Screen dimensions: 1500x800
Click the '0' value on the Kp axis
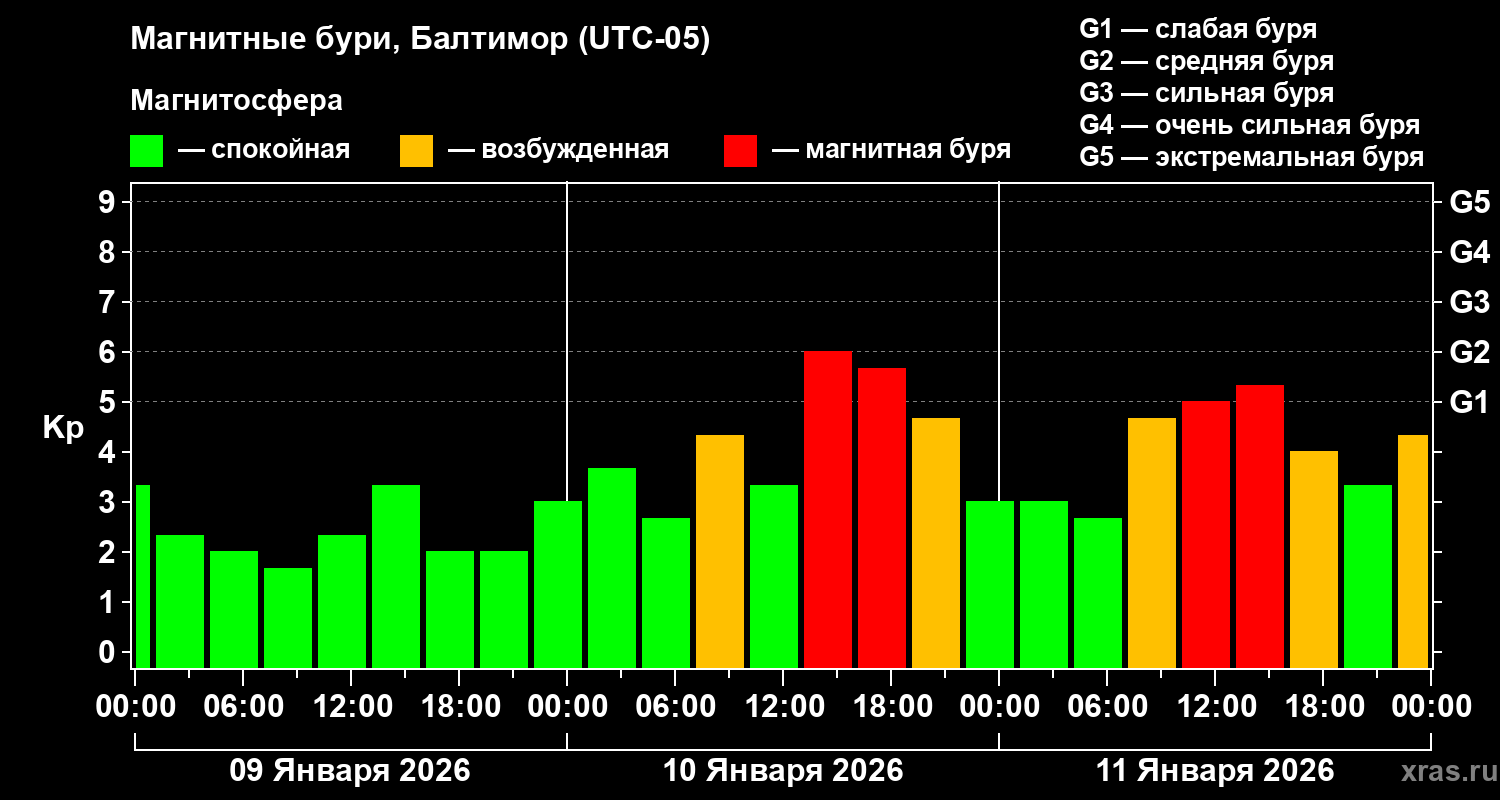tap(109, 652)
